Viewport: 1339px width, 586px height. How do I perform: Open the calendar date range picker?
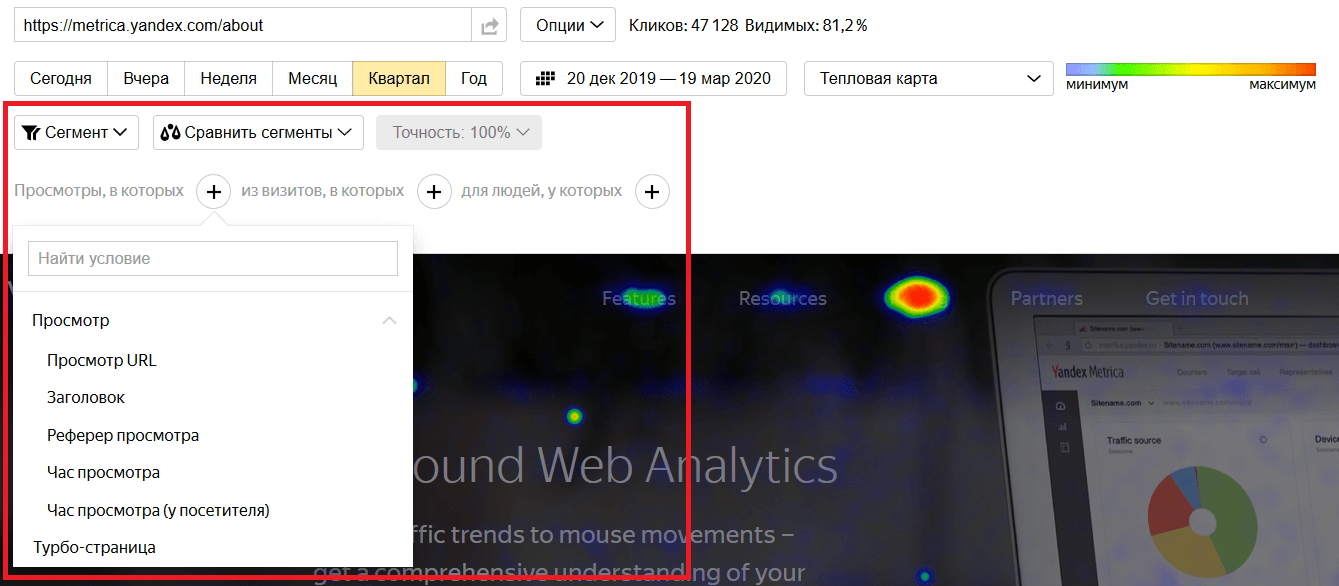(653, 79)
